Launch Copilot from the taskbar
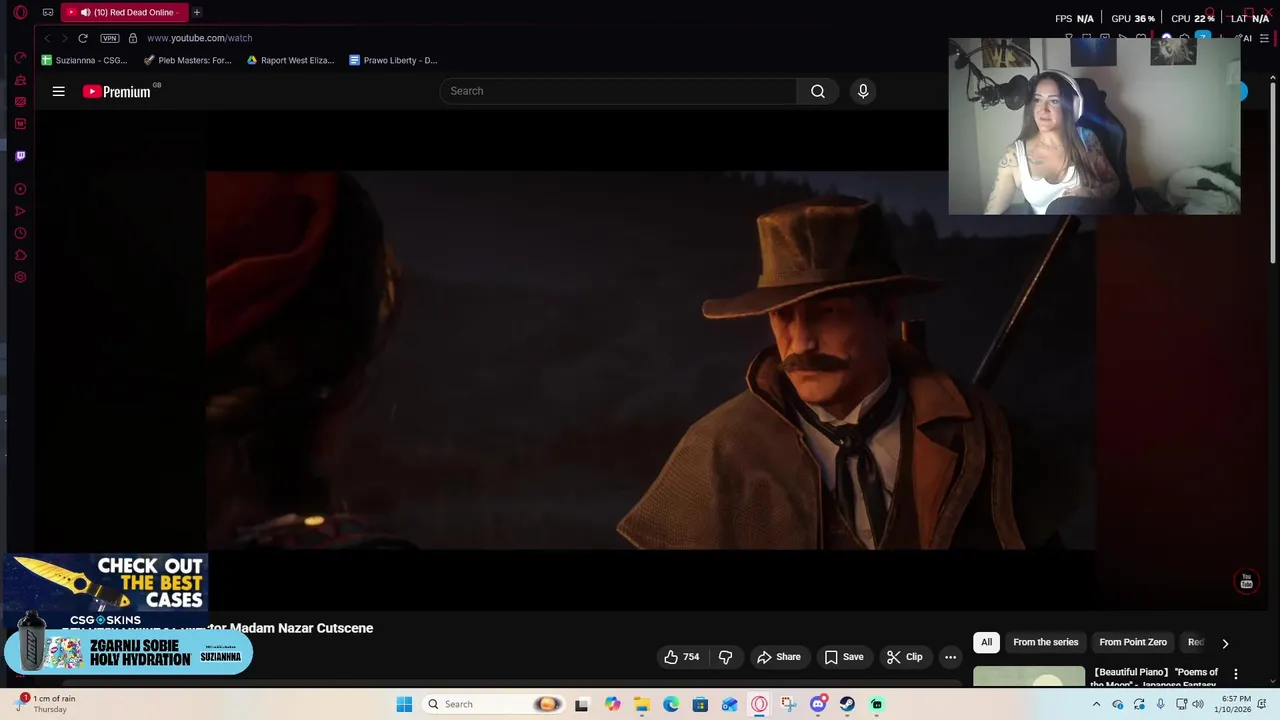 click(x=612, y=704)
